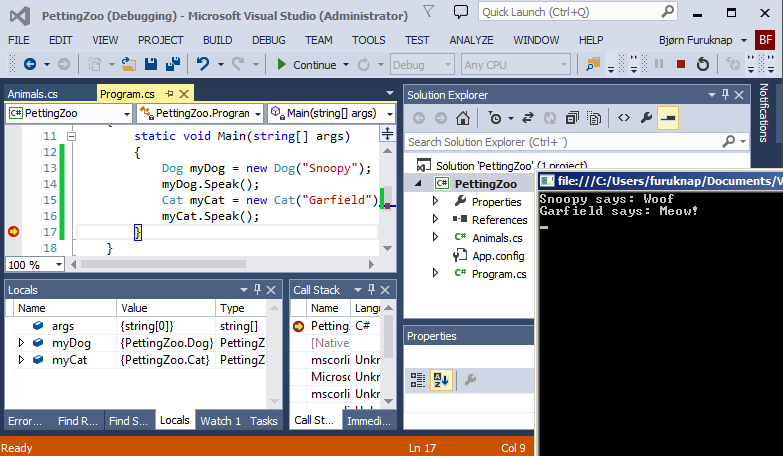
Task: Click the Search Solution Explorer field
Action: [x=577, y=142]
